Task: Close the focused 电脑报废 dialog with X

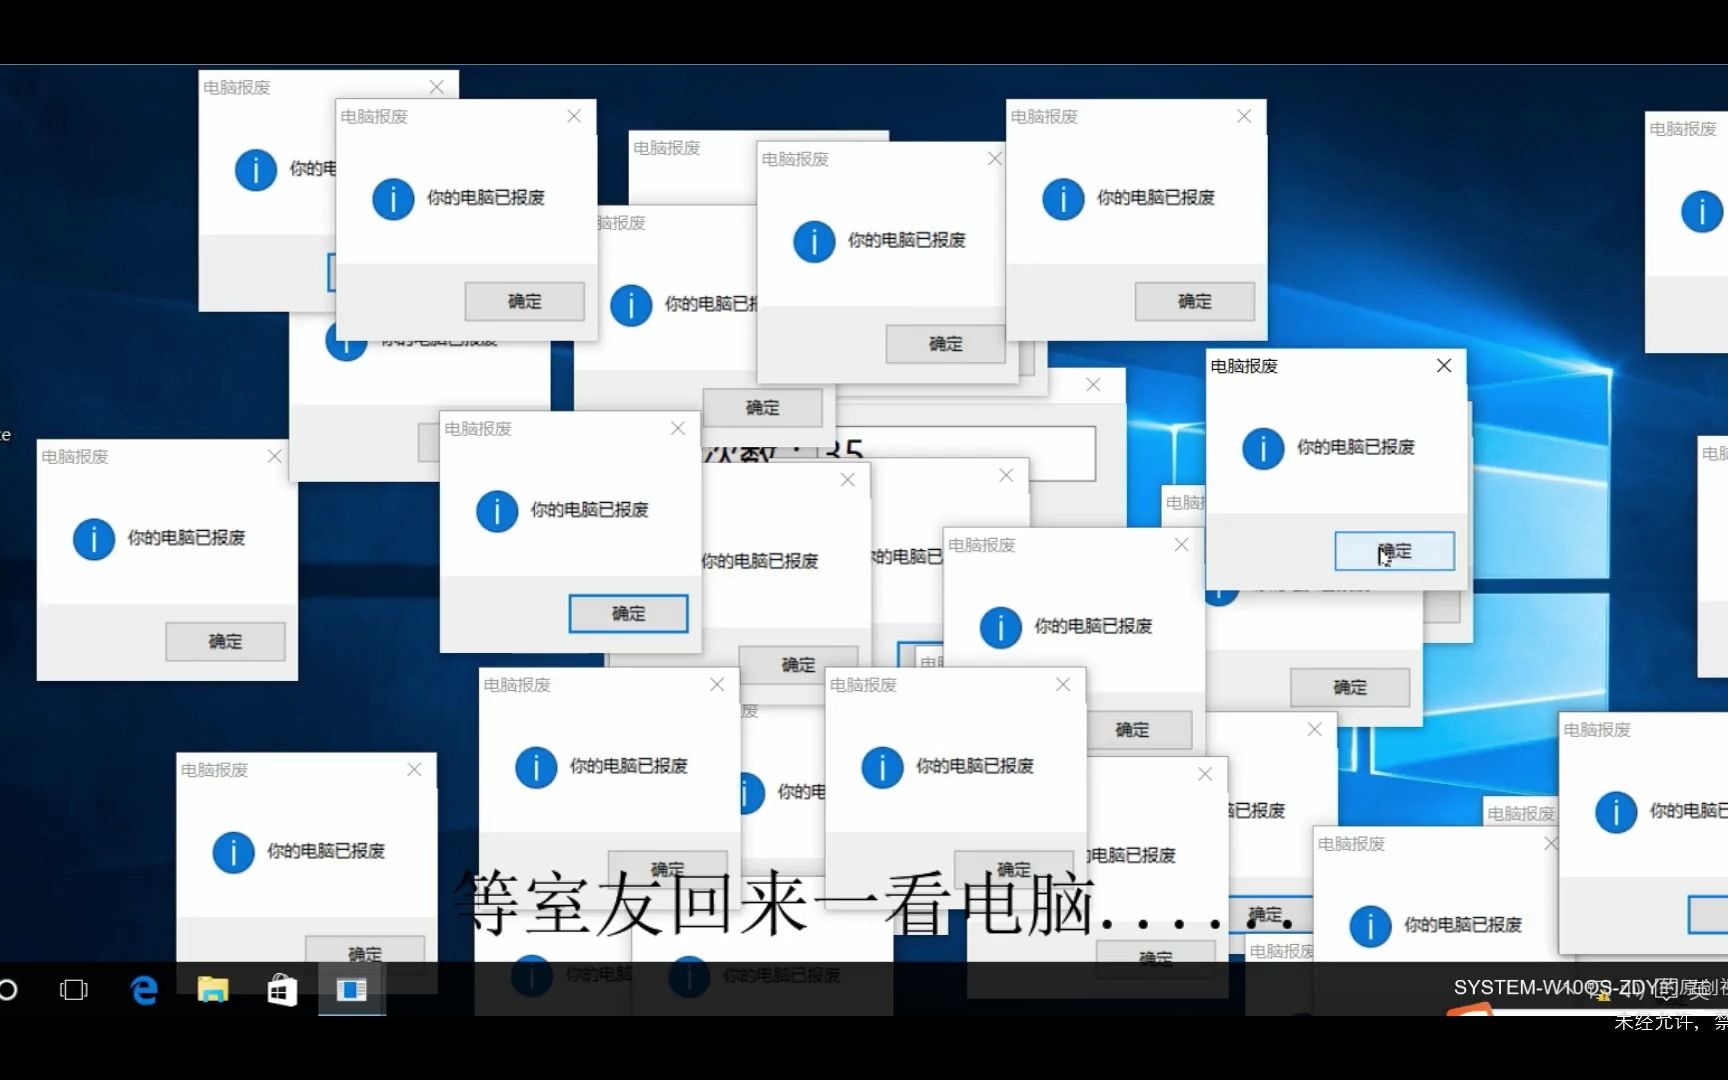Action: [1443, 365]
